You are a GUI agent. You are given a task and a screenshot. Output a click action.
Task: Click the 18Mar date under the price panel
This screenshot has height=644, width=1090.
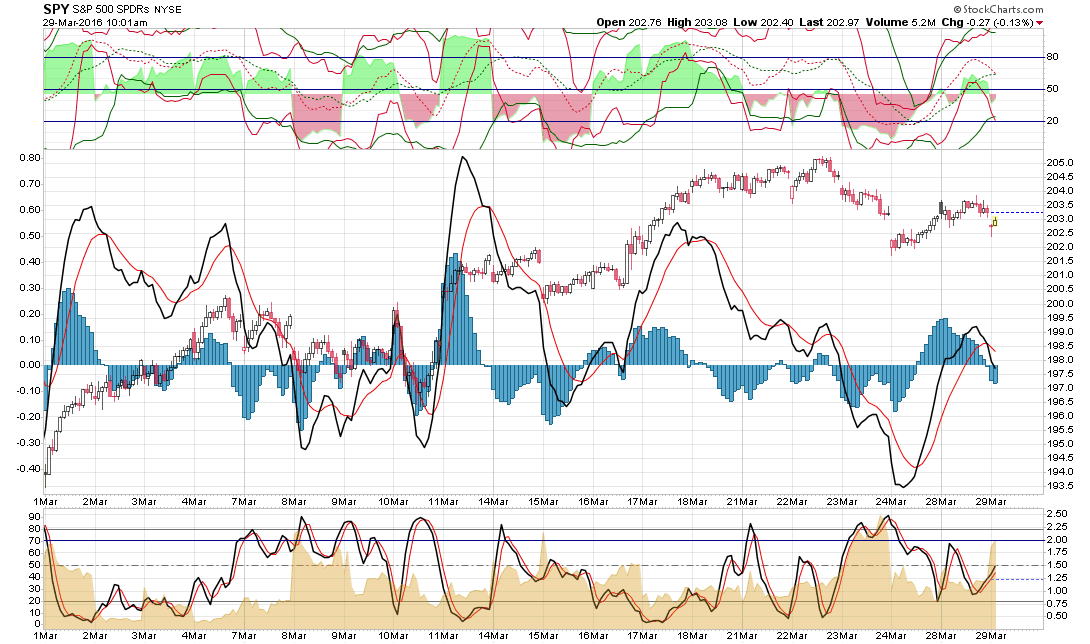point(693,501)
